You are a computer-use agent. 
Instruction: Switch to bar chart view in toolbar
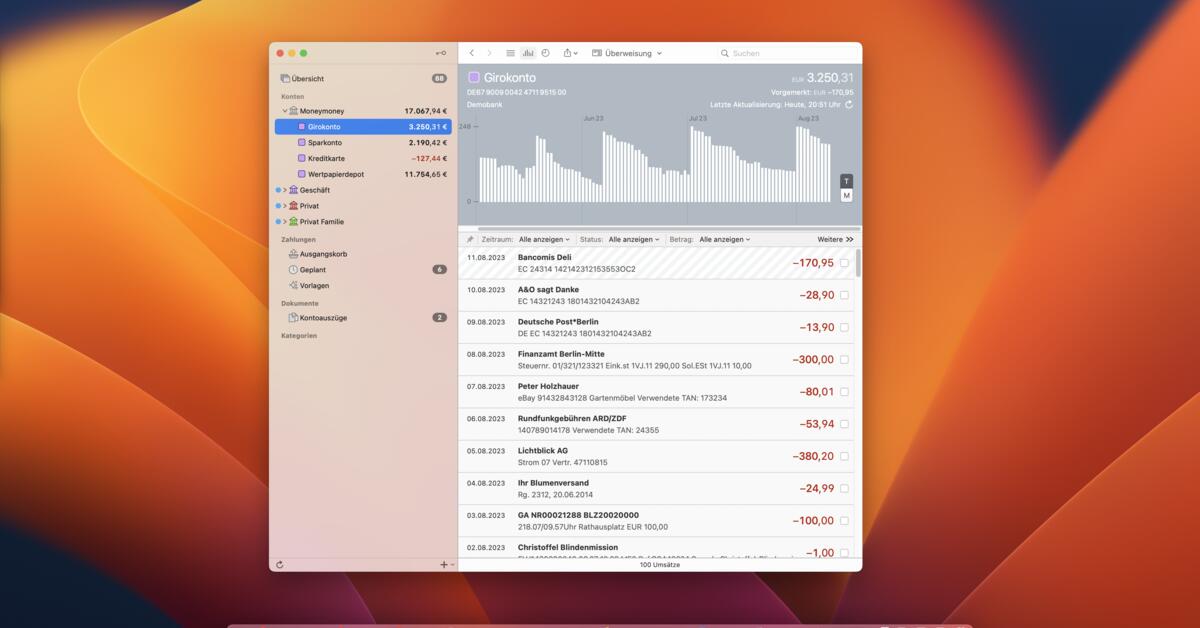(528, 53)
